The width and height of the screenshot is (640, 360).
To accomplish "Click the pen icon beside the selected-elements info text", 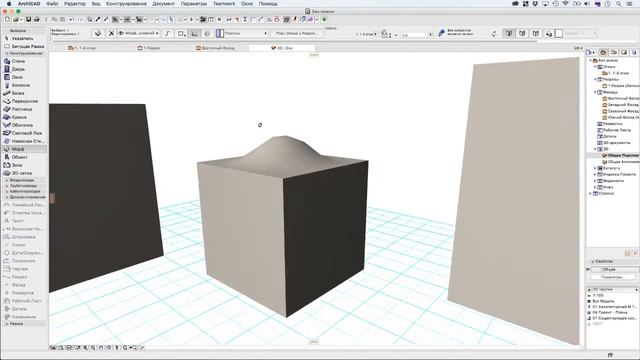I will click(441, 33).
